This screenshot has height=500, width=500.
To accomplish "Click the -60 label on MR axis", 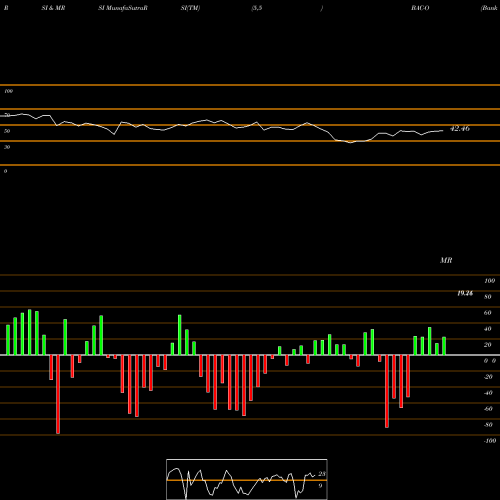I will point(488,409).
